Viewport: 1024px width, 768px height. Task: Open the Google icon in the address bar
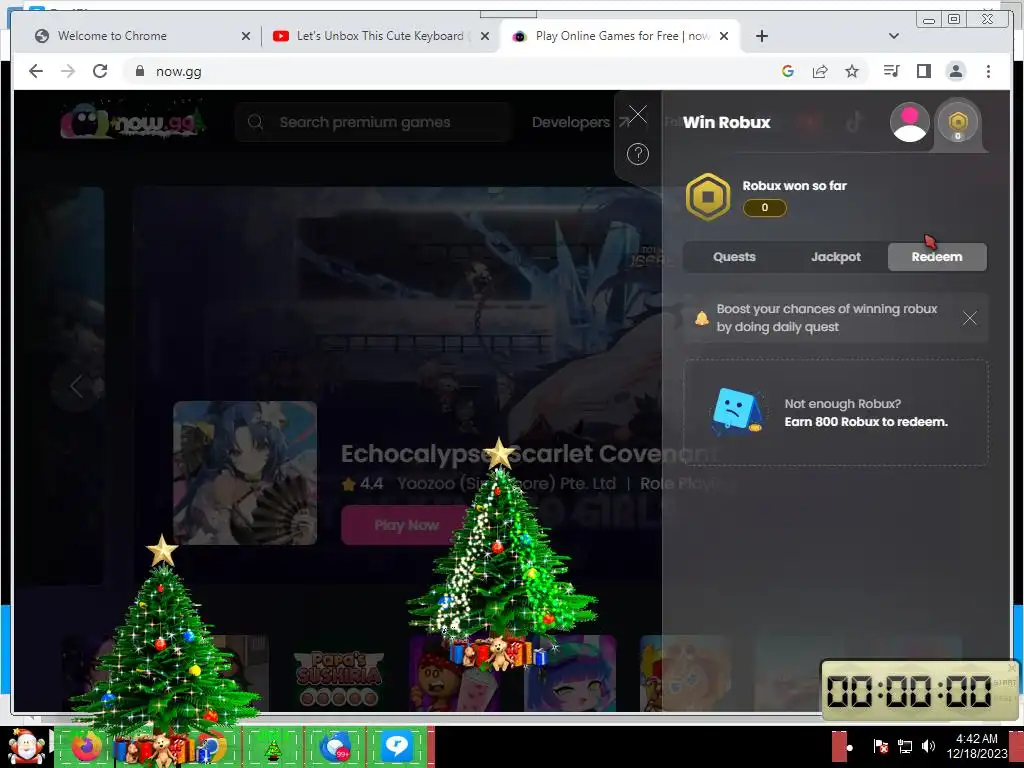(788, 71)
